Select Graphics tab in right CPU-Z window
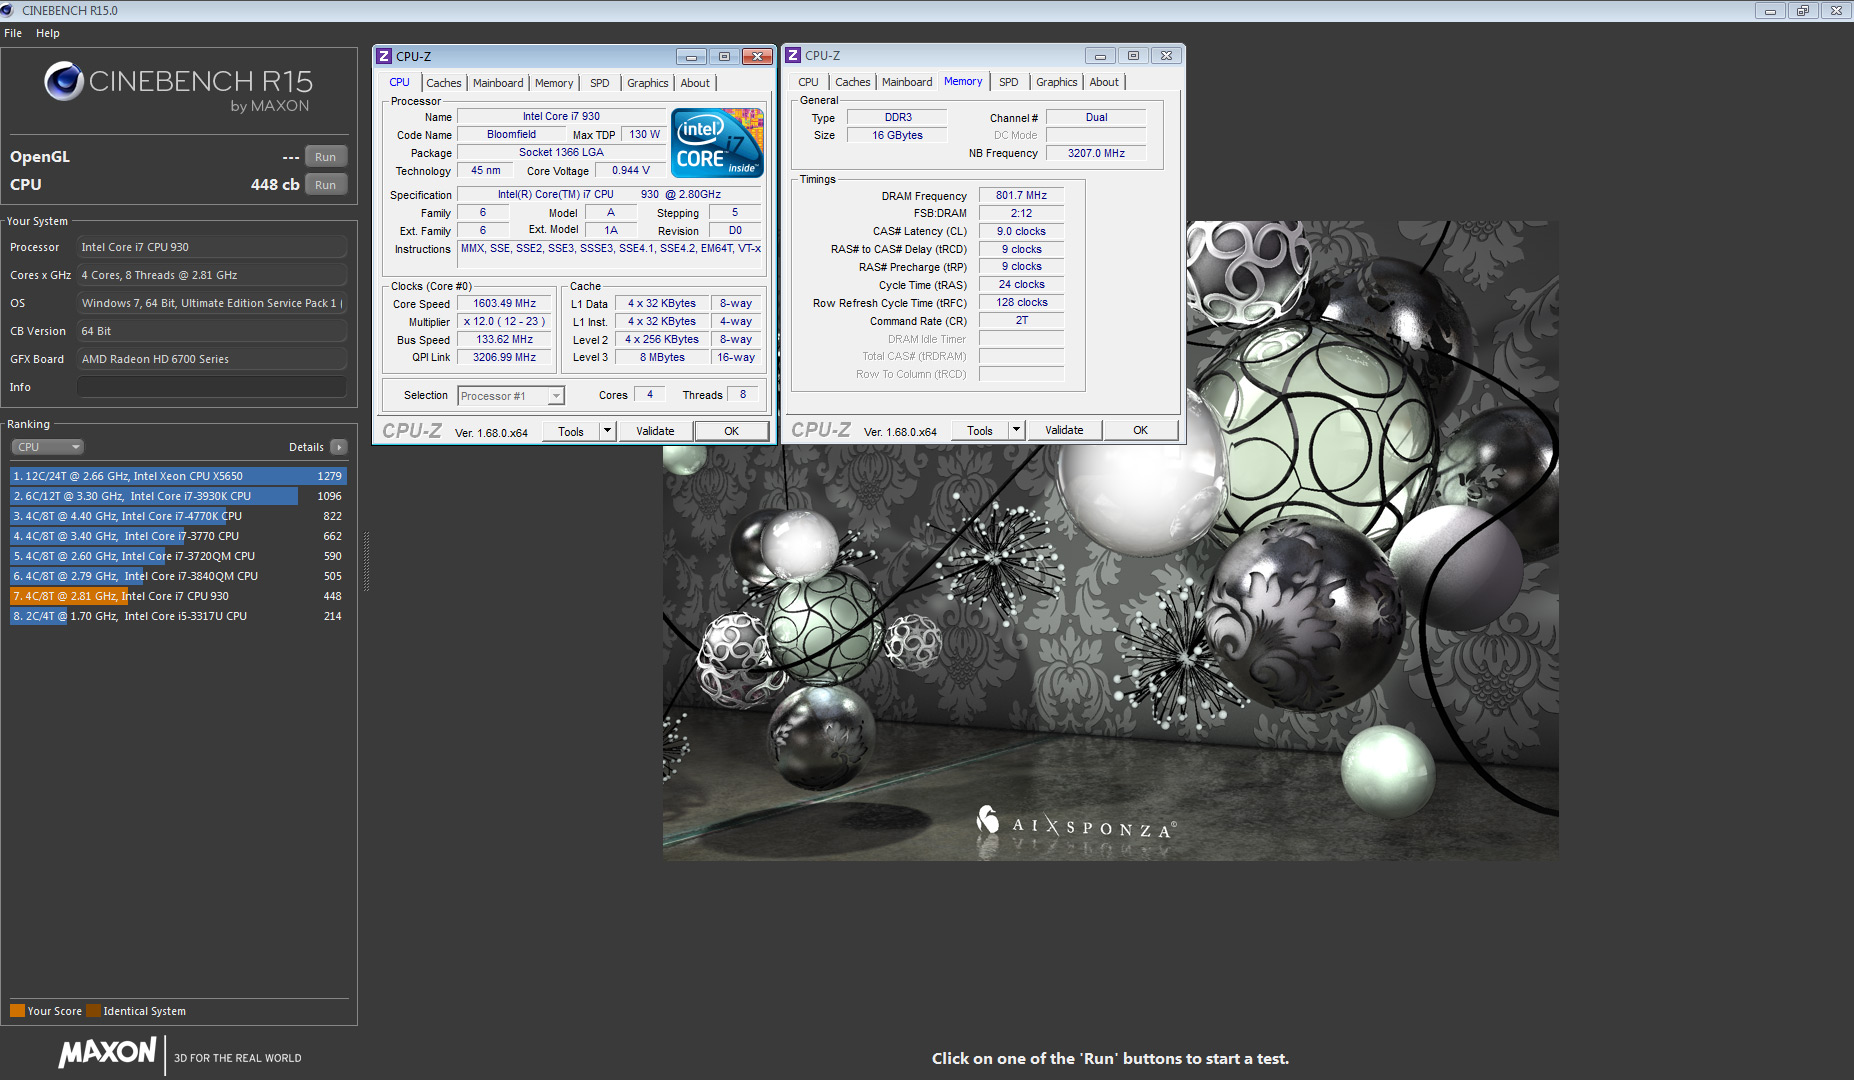 click(1057, 82)
